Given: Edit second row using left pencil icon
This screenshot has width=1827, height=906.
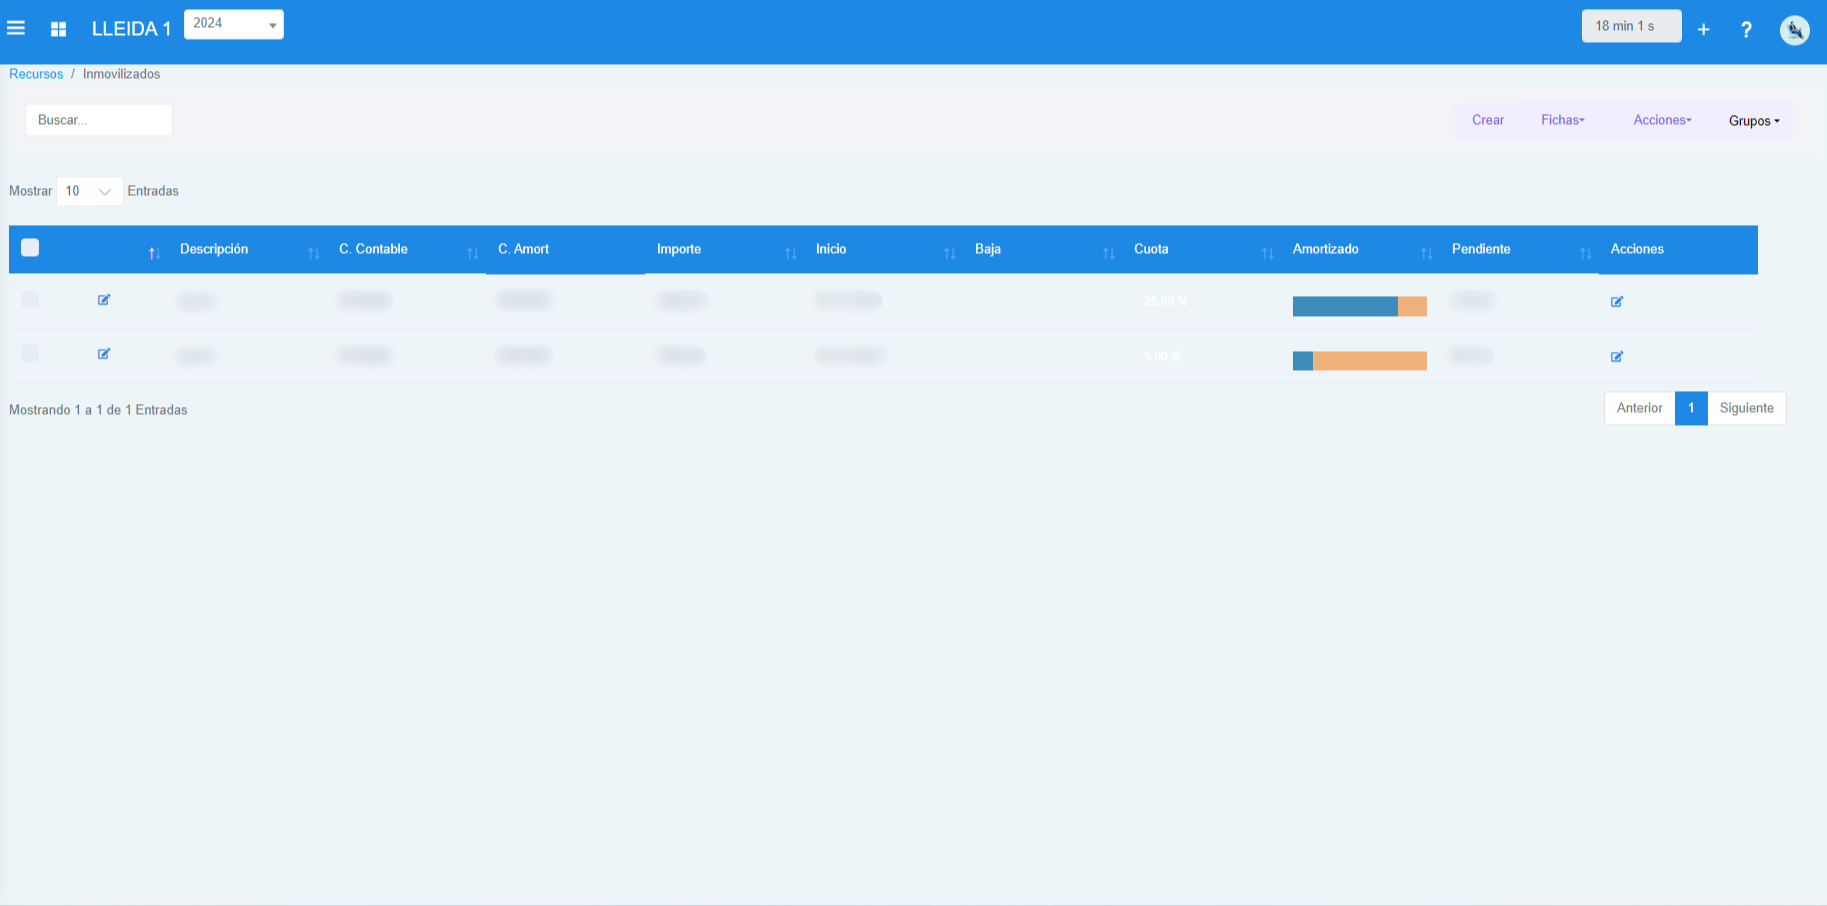Looking at the screenshot, I should [x=104, y=354].
